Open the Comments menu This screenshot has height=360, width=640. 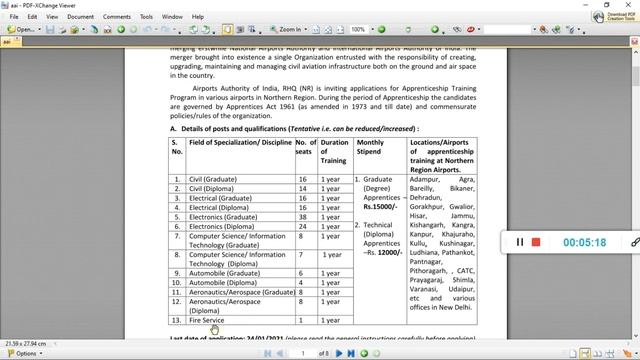[117, 17]
